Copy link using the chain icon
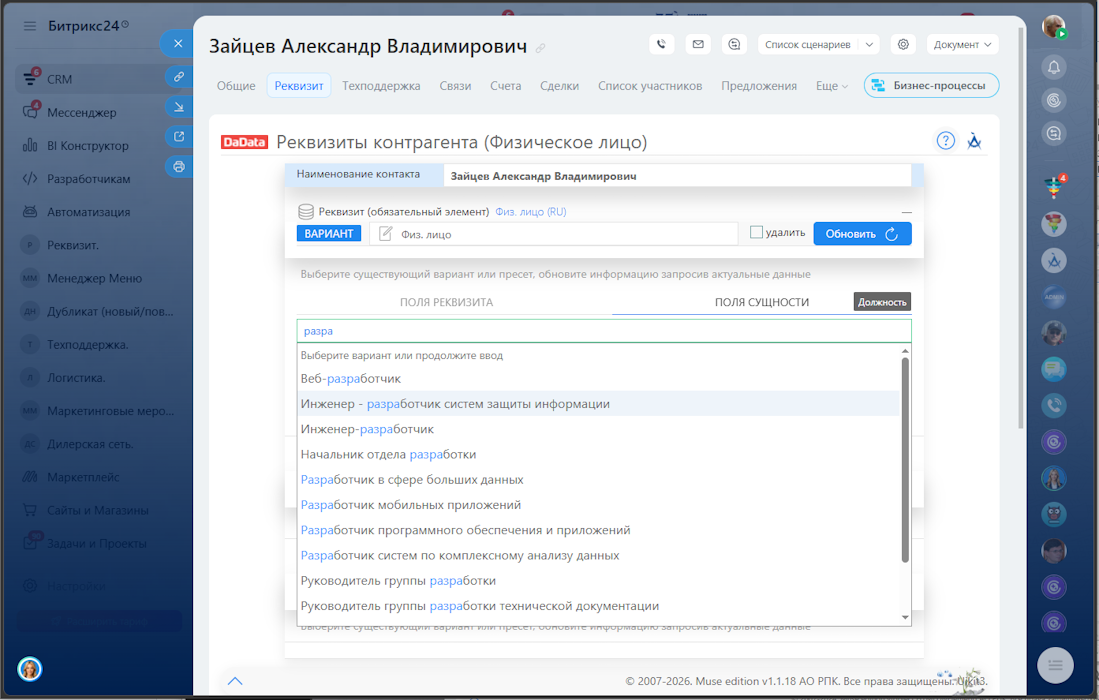Image resolution: width=1099 pixels, height=700 pixels. pos(178,76)
